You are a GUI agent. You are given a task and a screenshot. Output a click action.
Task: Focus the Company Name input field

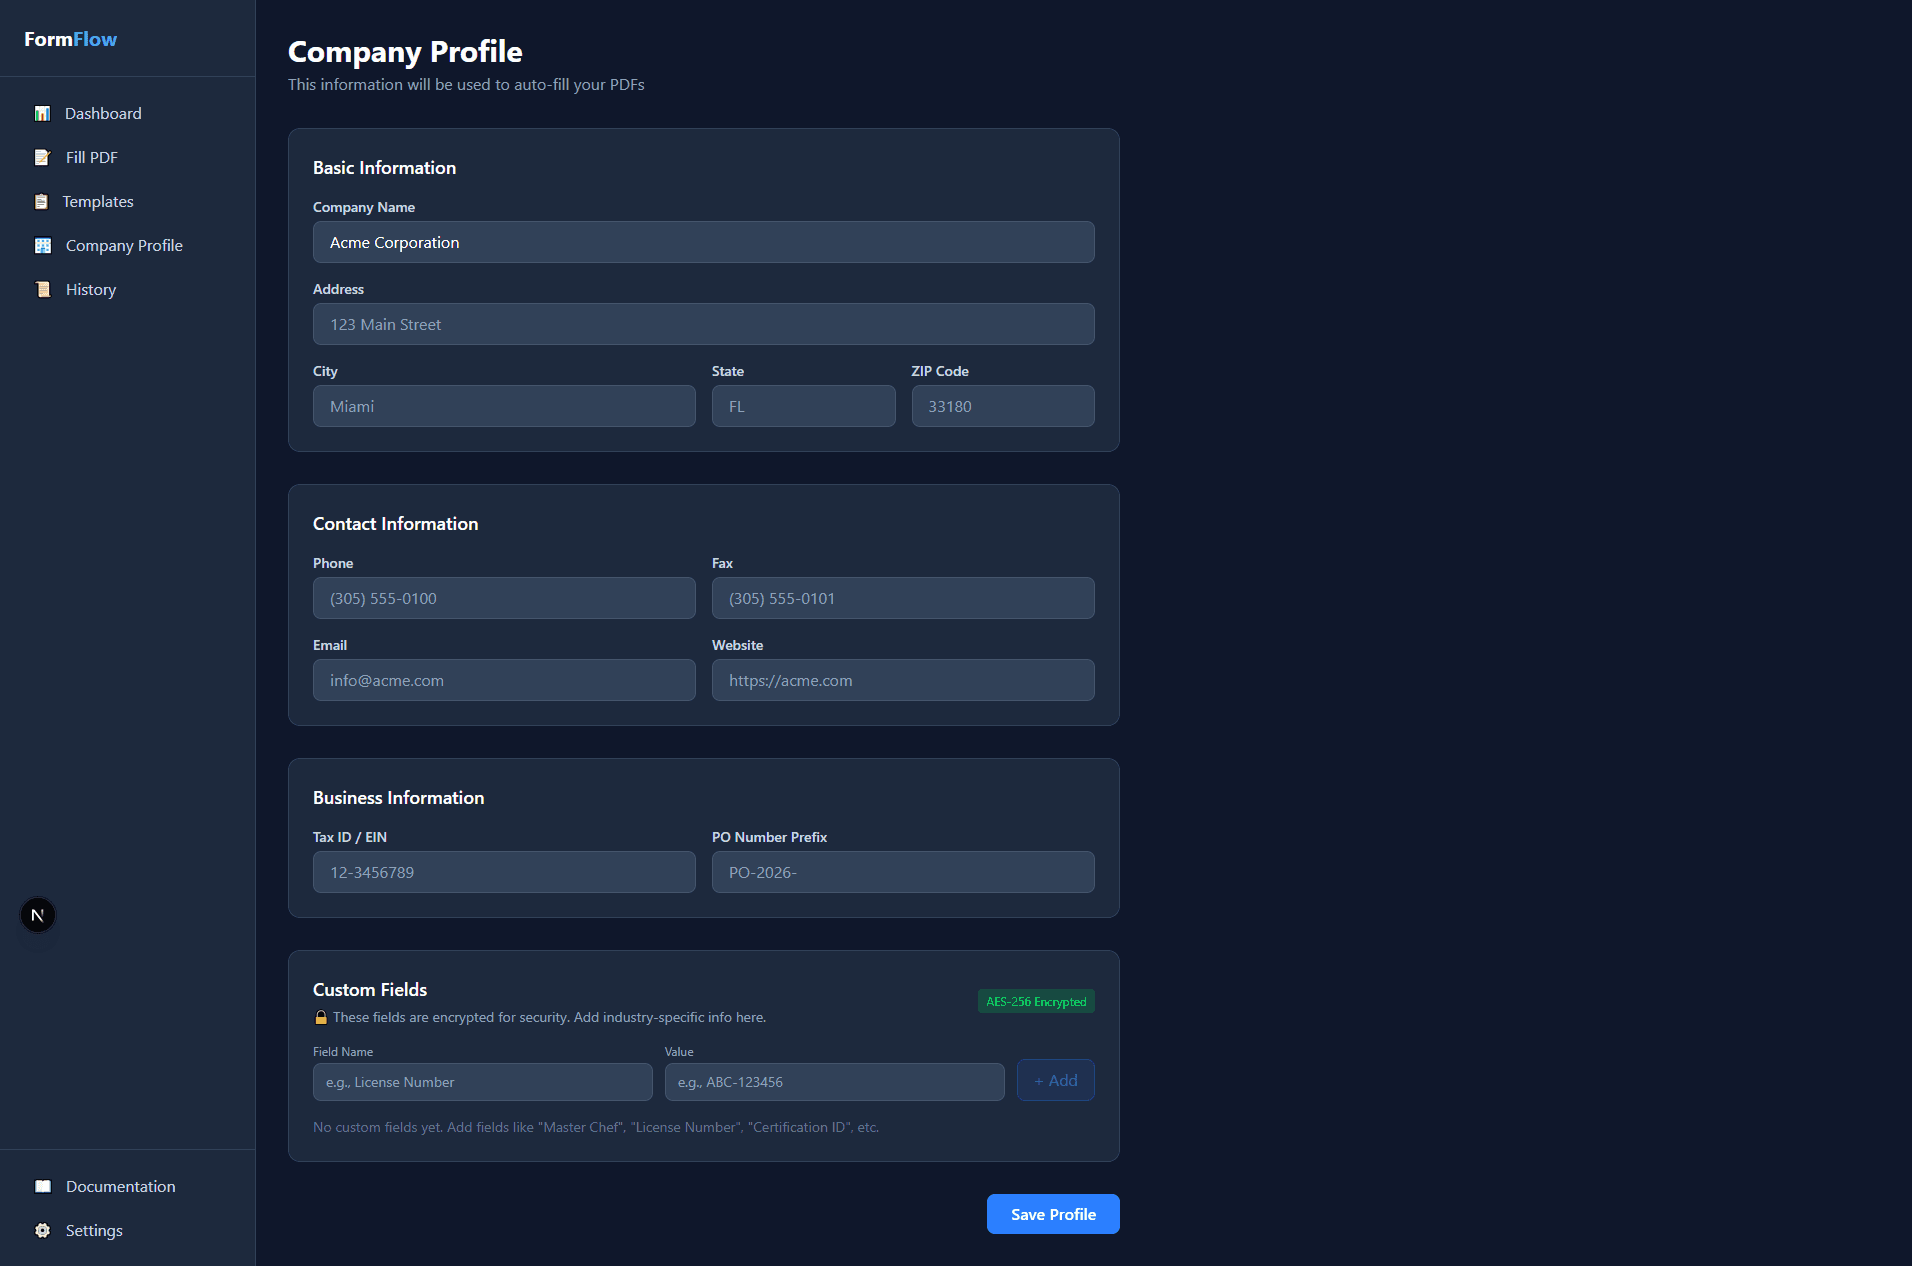click(x=703, y=242)
